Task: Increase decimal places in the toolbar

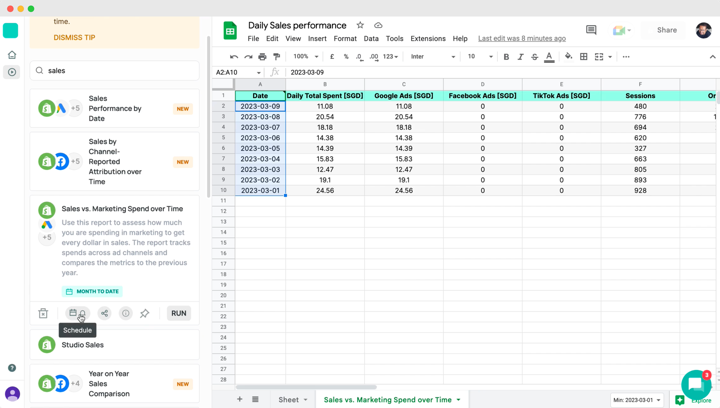Action: click(374, 56)
